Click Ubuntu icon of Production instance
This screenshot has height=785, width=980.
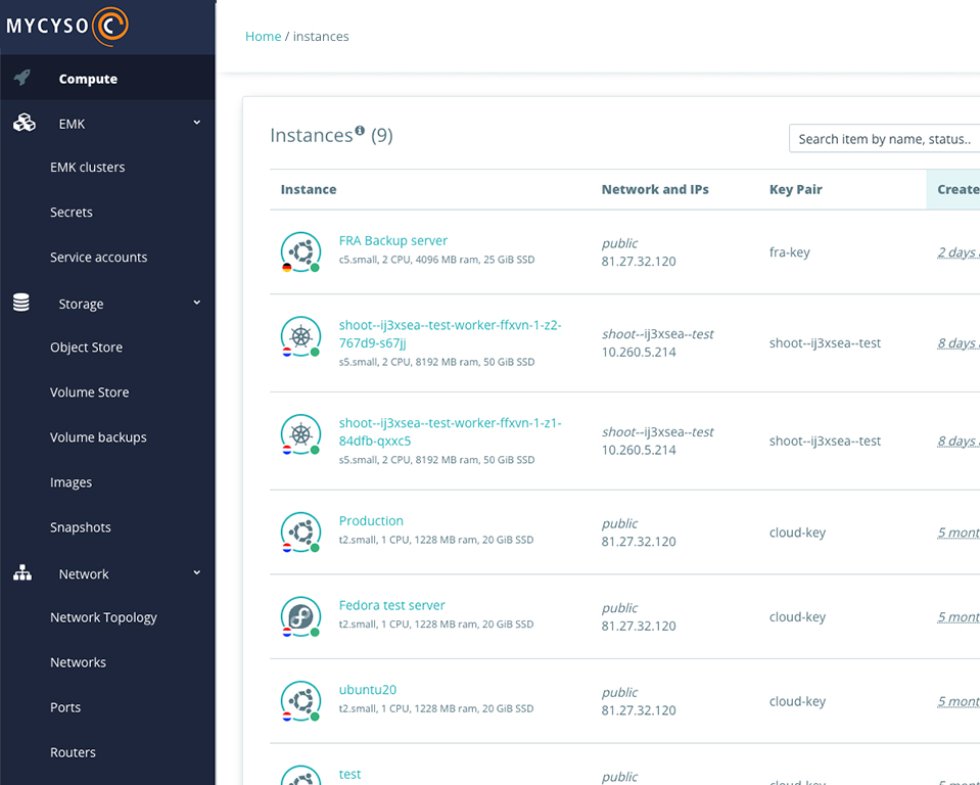click(301, 532)
